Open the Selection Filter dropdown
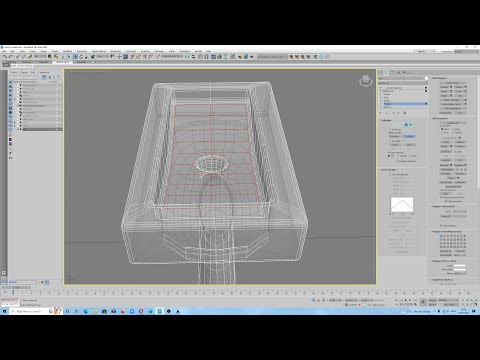Image resolution: width=480 pixels, height=360 pixels. point(40,57)
